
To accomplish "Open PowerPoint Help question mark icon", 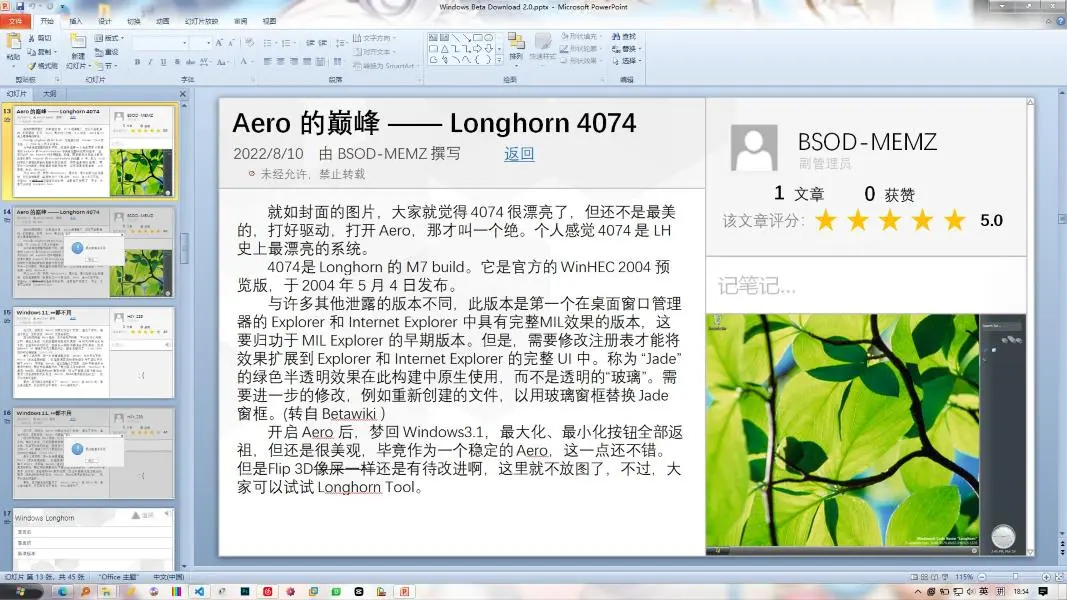I will click(x=1060, y=21).
